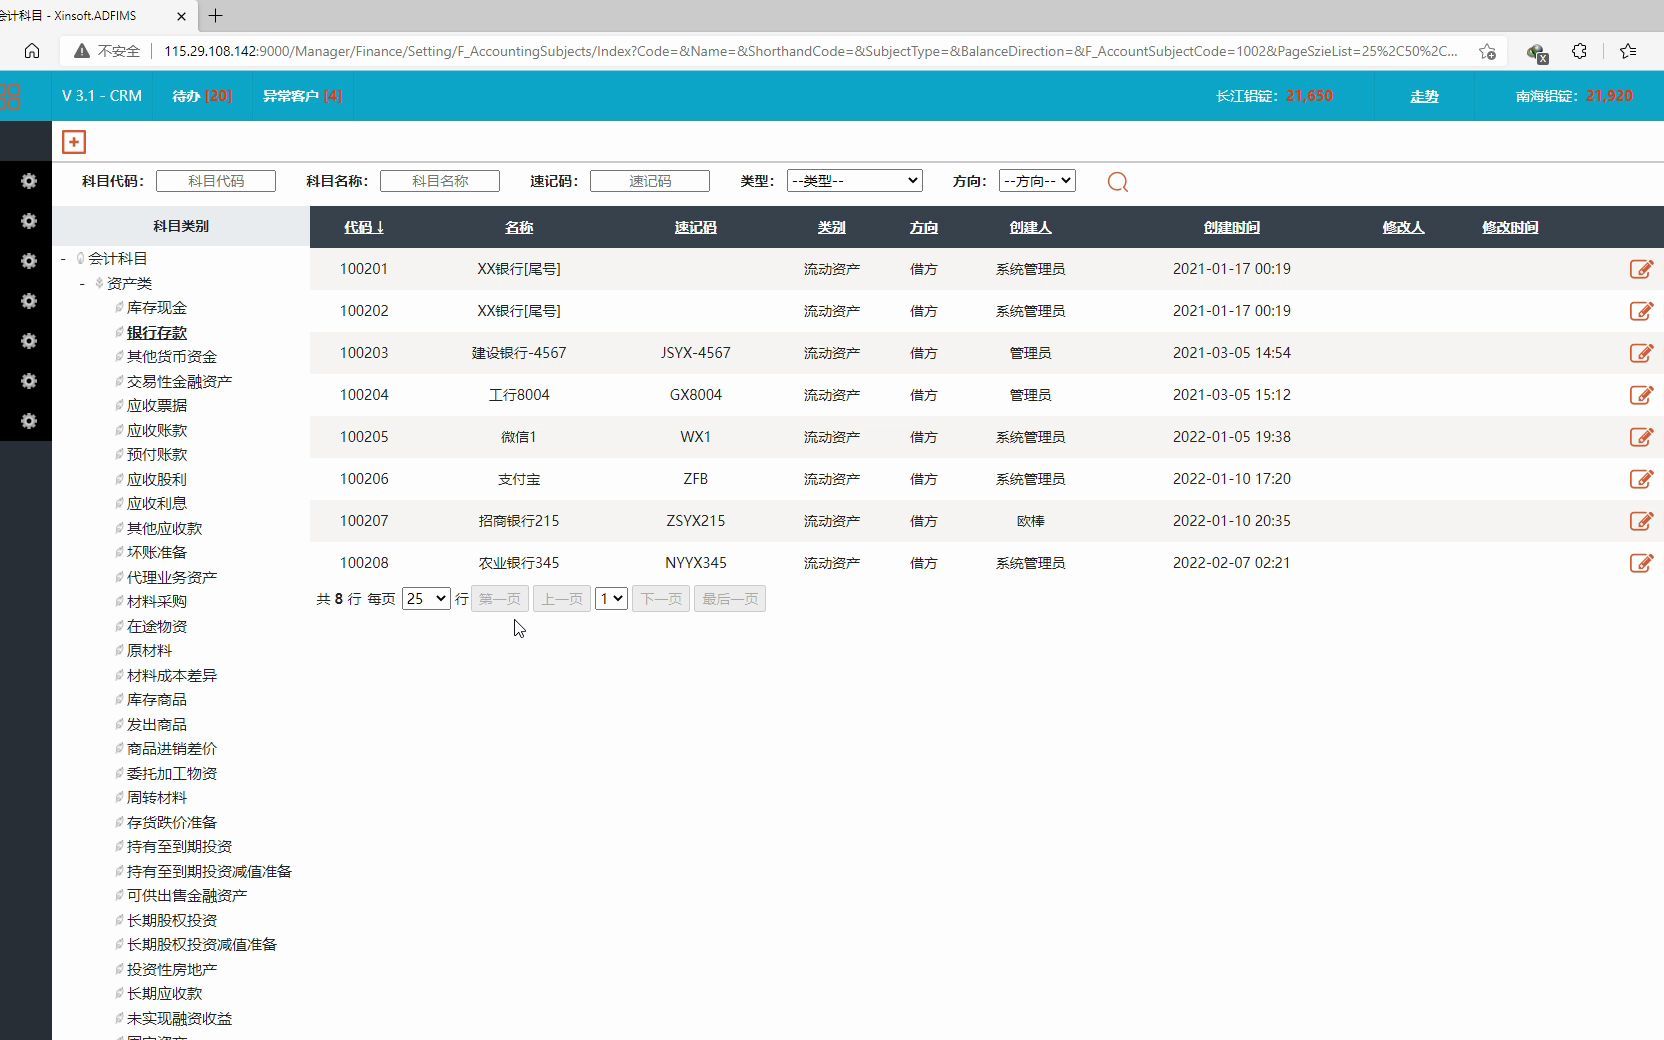Click edit icon in 农业银行345 row
1664x1040 pixels.
pos(1641,563)
